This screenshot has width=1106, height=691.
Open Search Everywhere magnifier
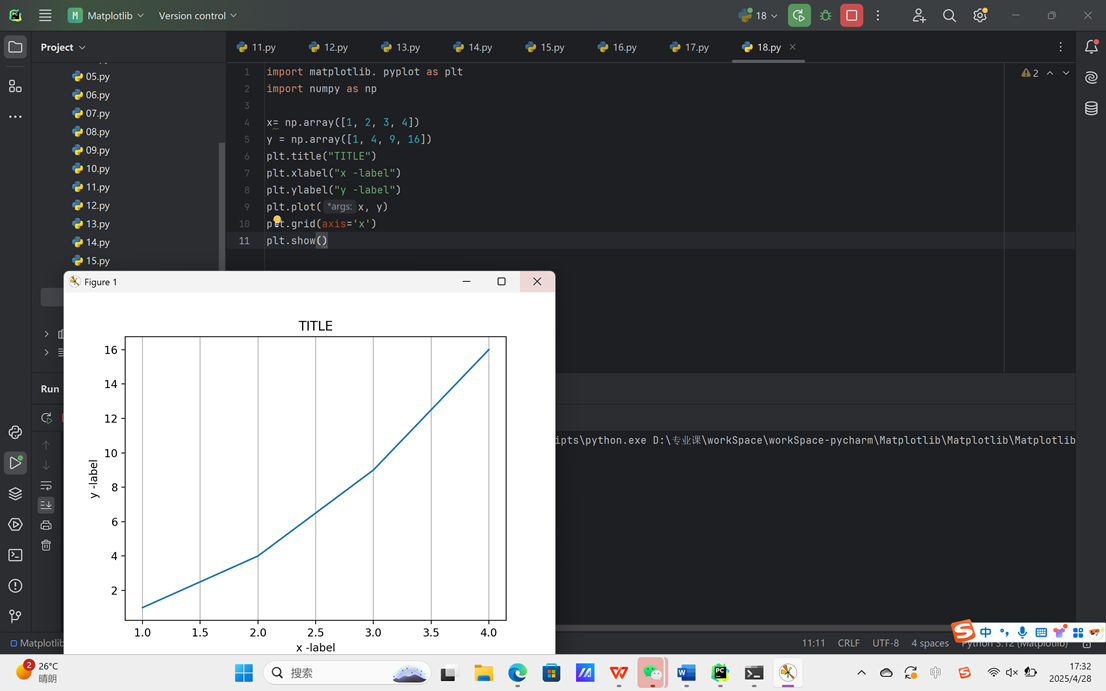(949, 16)
